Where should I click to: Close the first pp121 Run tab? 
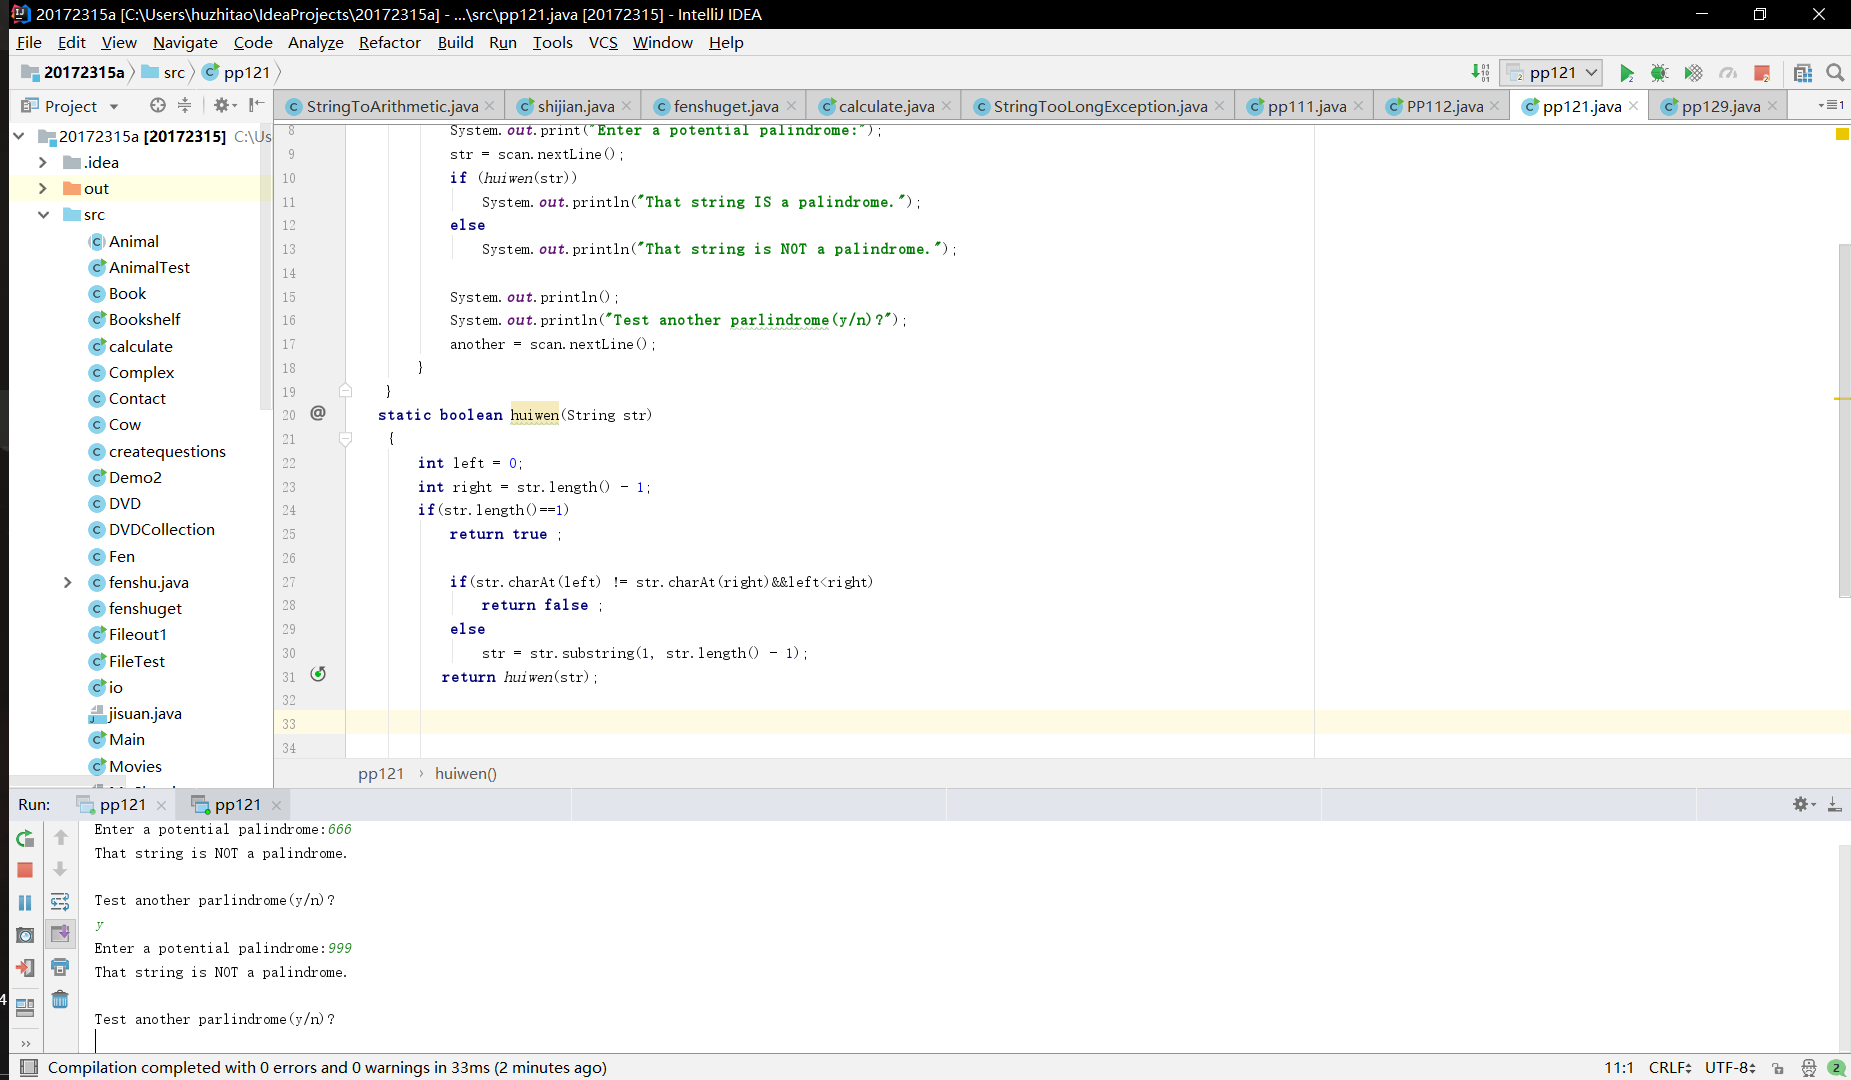(x=161, y=805)
